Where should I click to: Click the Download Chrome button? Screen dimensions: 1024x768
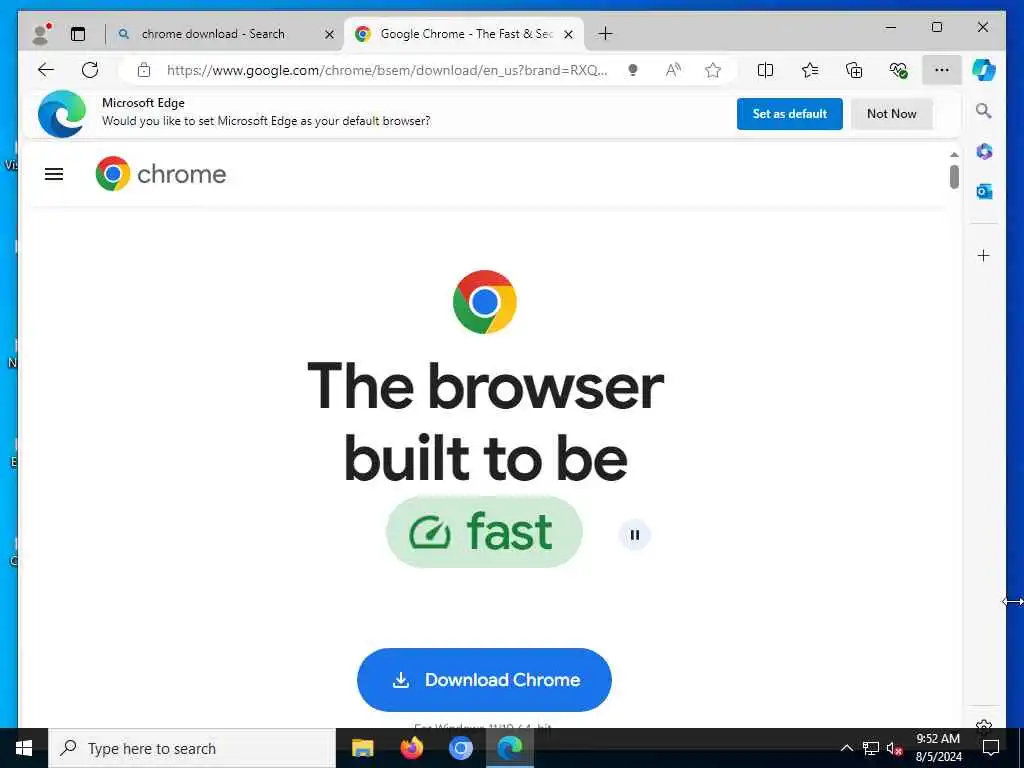tap(484, 680)
